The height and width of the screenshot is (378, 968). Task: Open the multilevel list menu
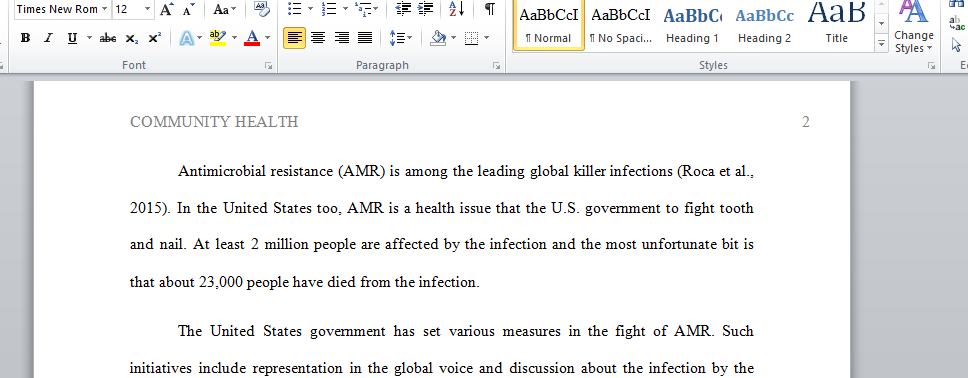coord(367,9)
